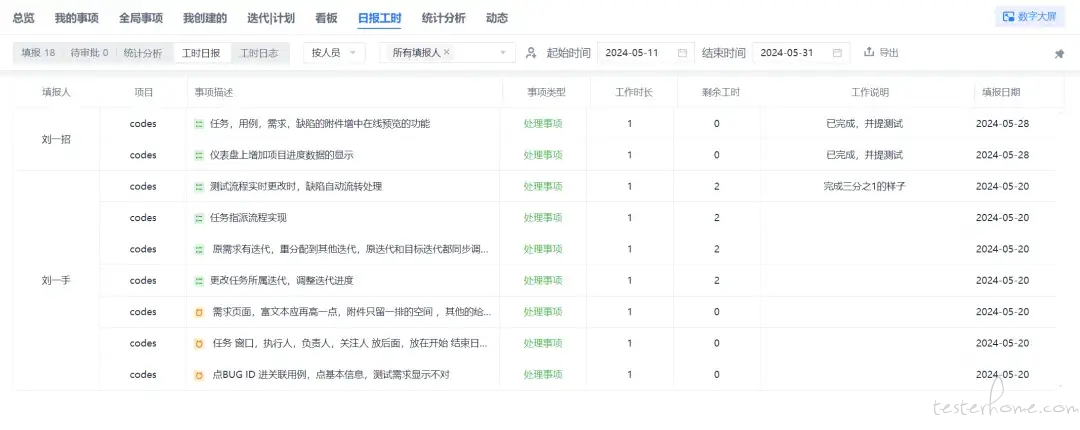The width and height of the screenshot is (1080, 430).
Task: Click the 导出 export button
Action: 882,52
